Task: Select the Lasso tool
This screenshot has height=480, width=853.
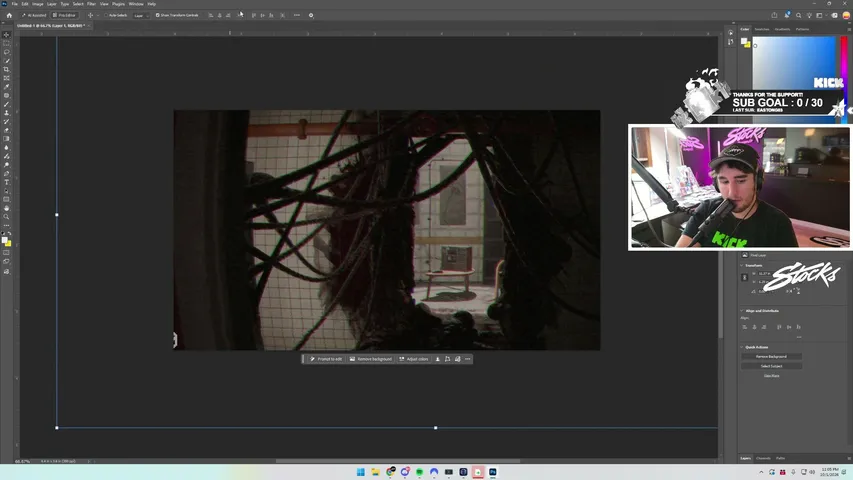Action: [x=7, y=52]
